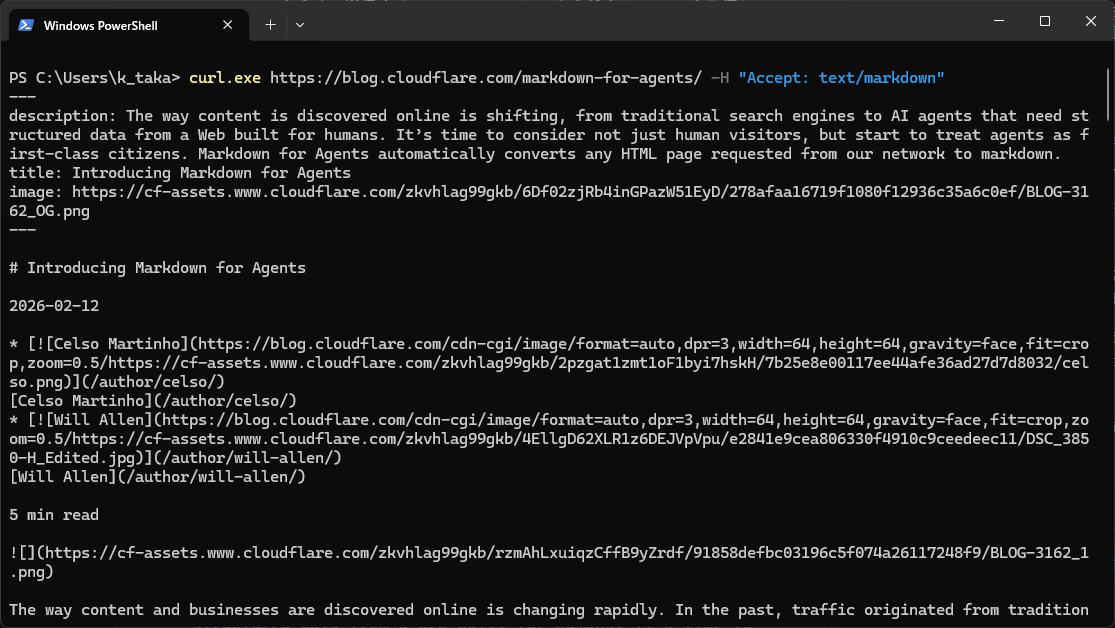The width and height of the screenshot is (1115, 628).
Task: Click the 2026-02-12 date line
Action: click(54, 306)
